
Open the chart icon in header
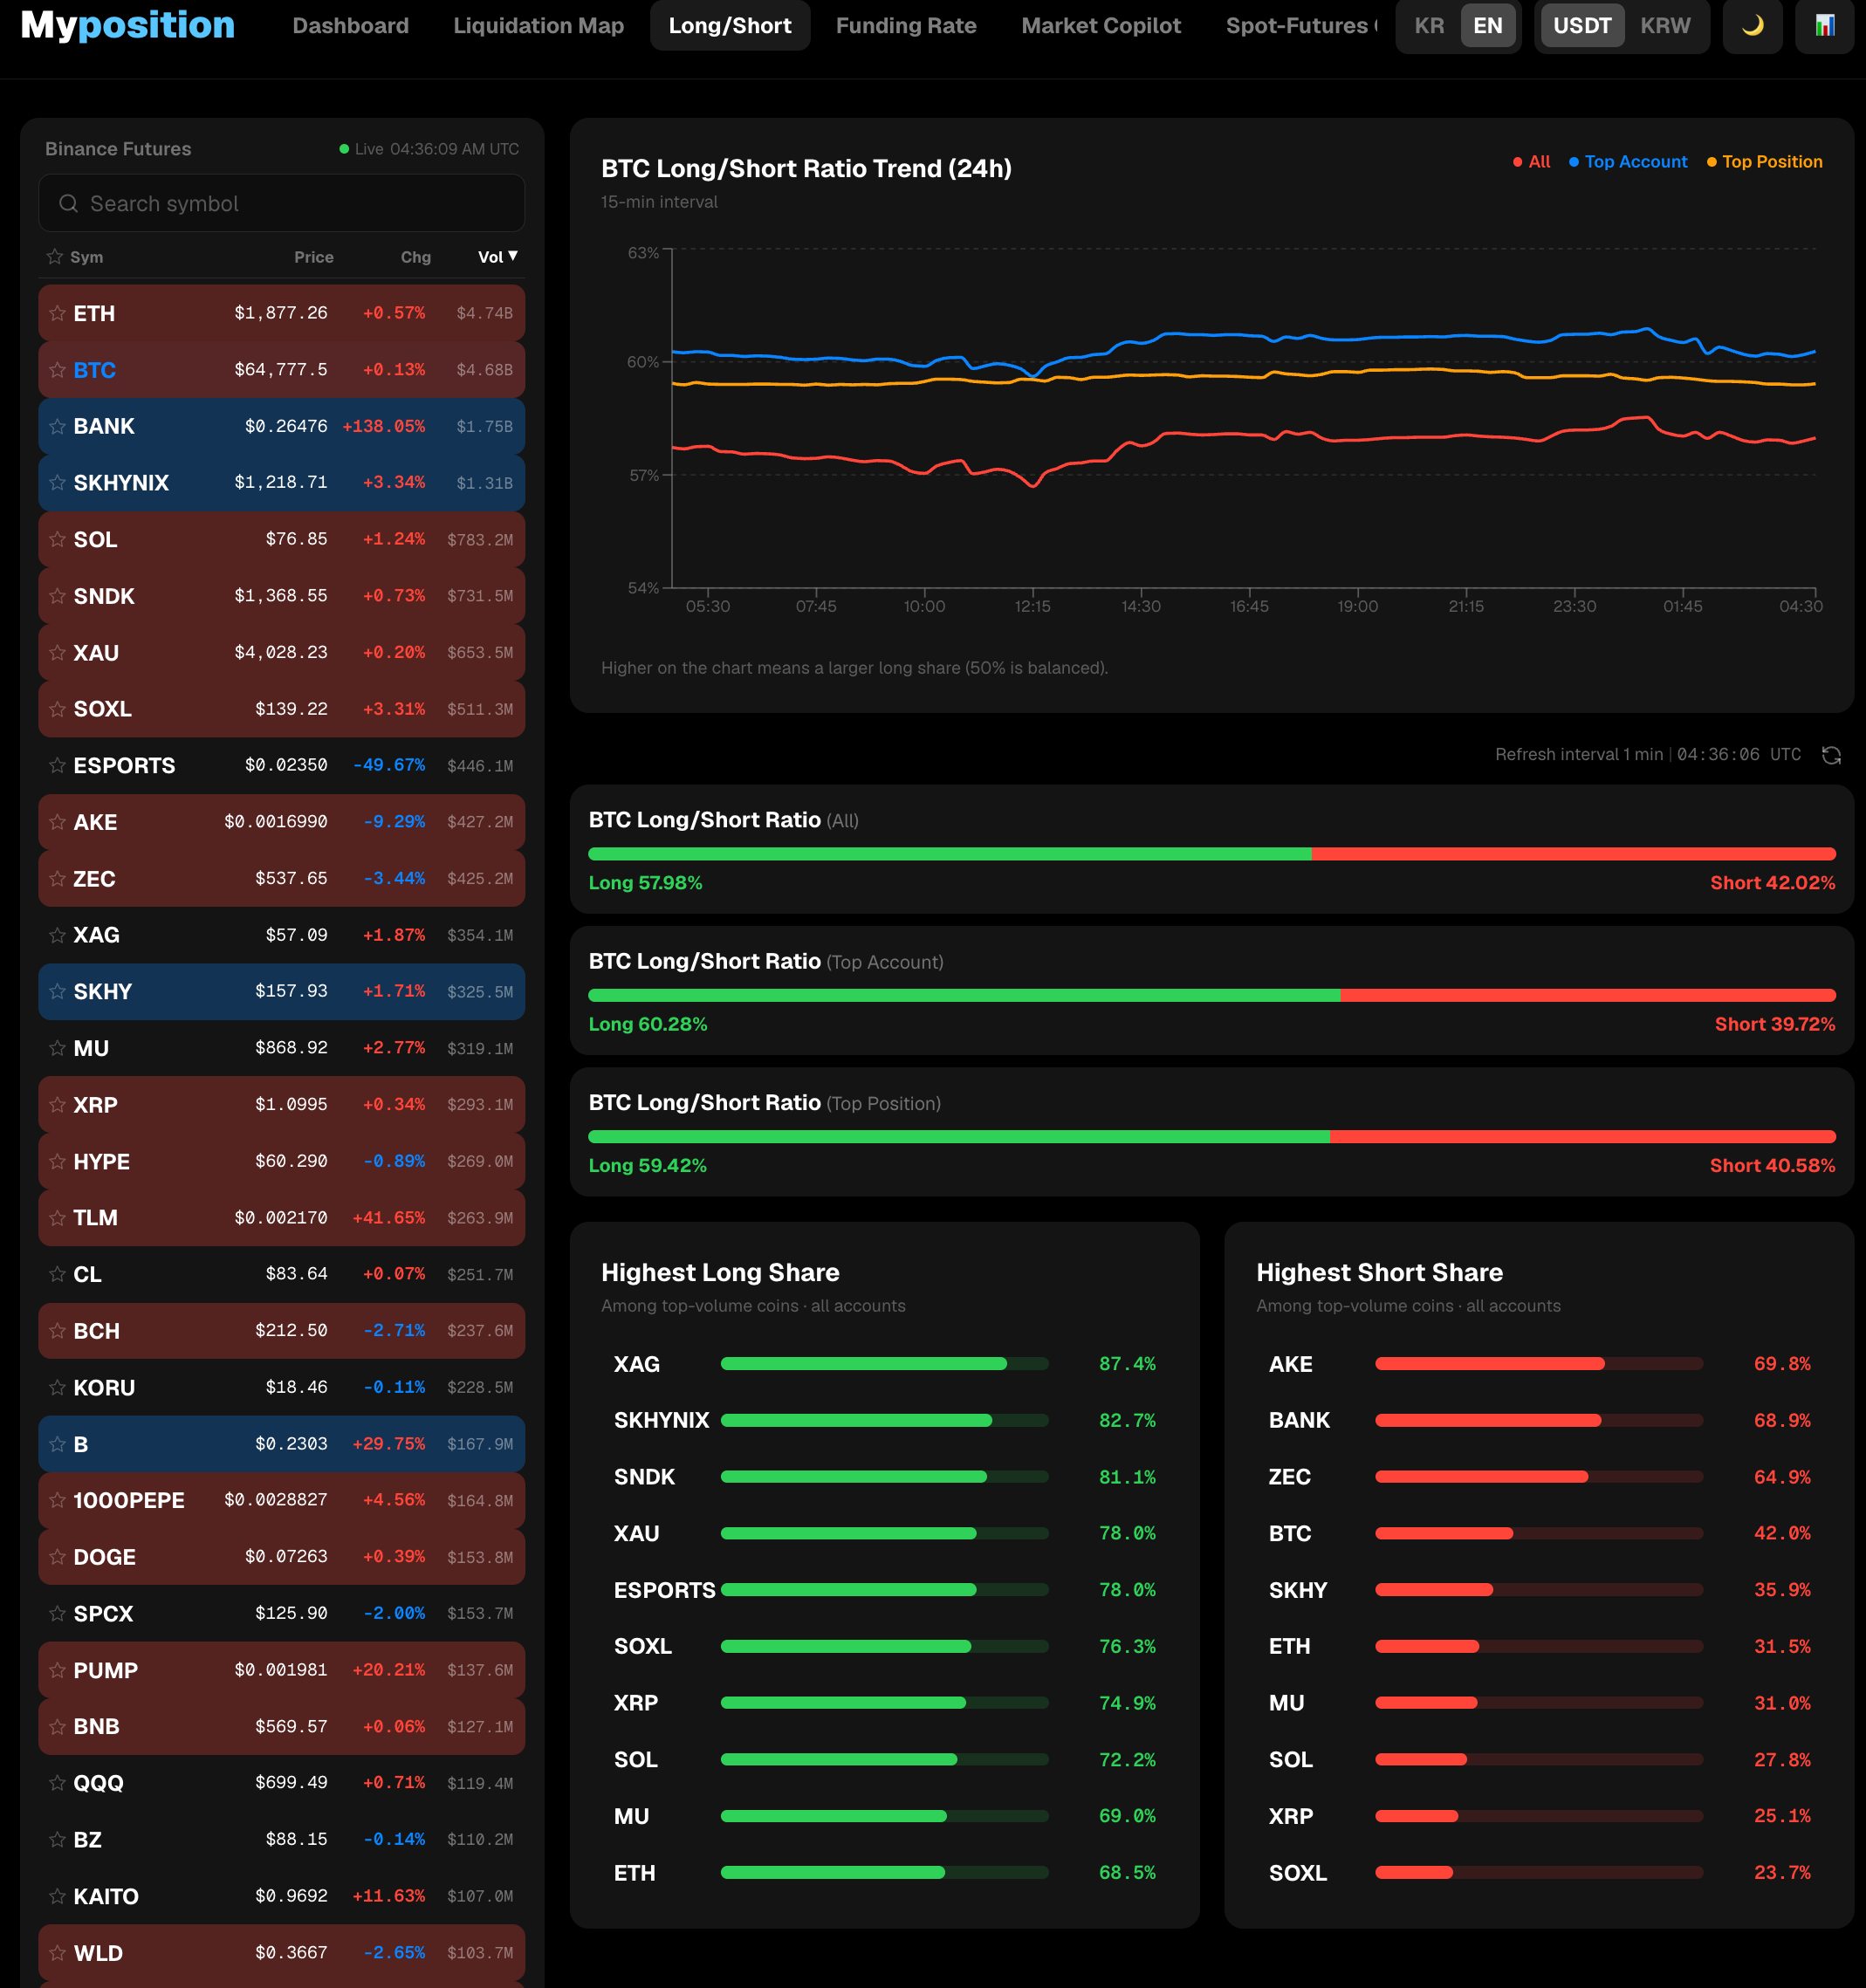(x=1825, y=26)
